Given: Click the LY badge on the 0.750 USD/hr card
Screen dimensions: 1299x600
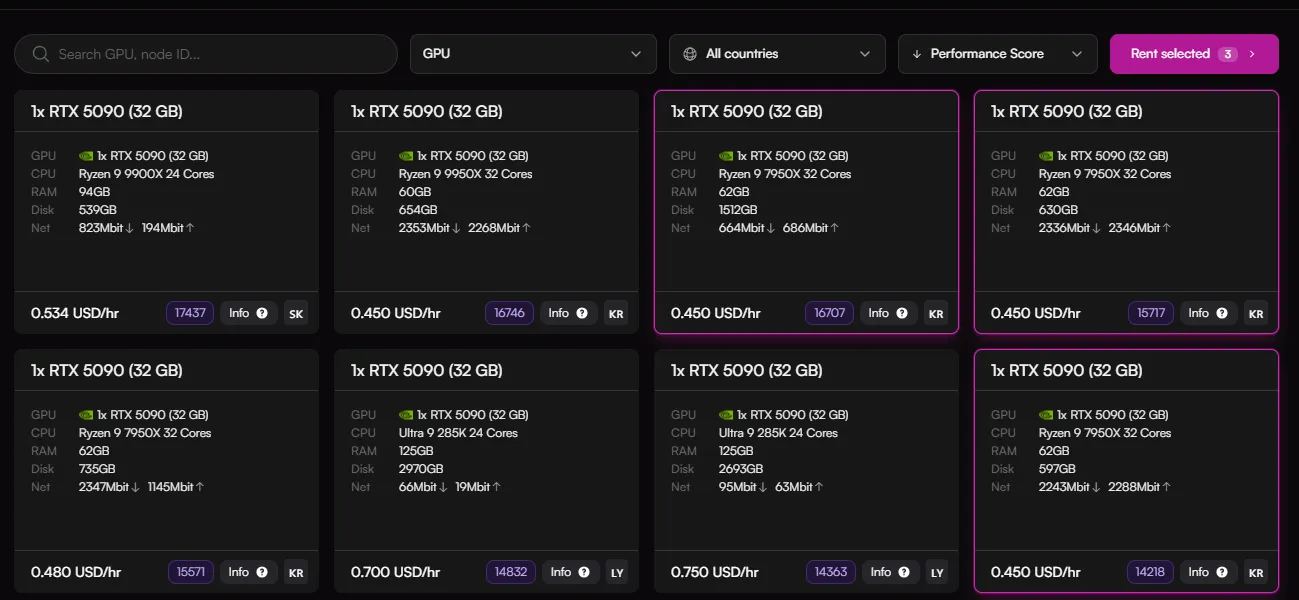Looking at the screenshot, I should tap(937, 572).
